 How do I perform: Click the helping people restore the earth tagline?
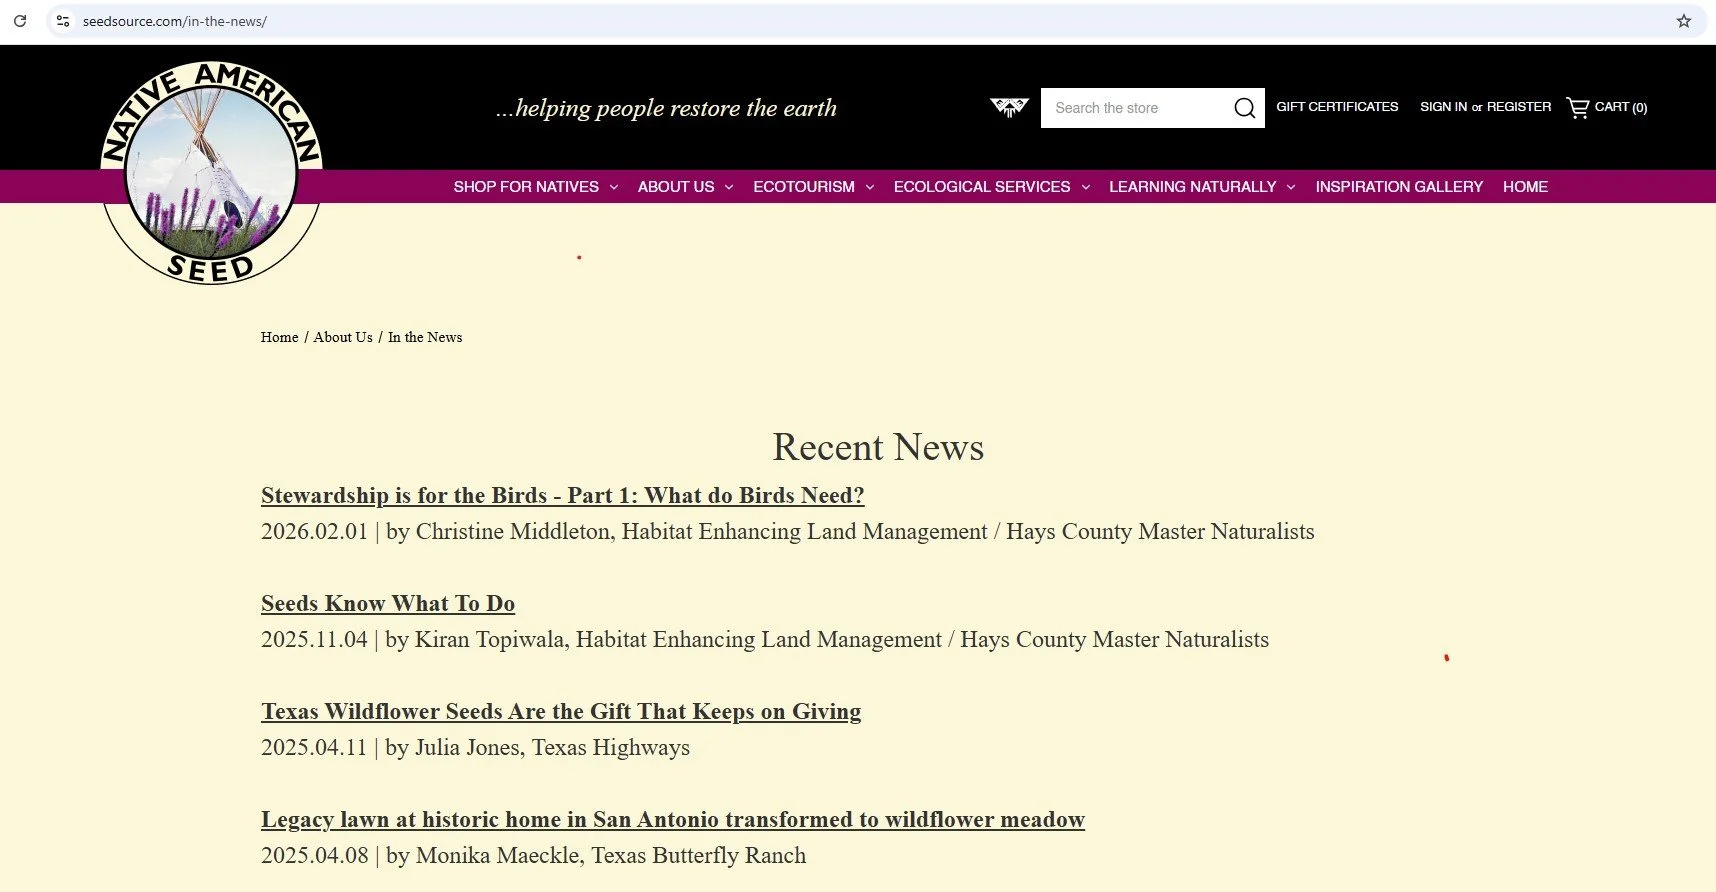(x=666, y=108)
